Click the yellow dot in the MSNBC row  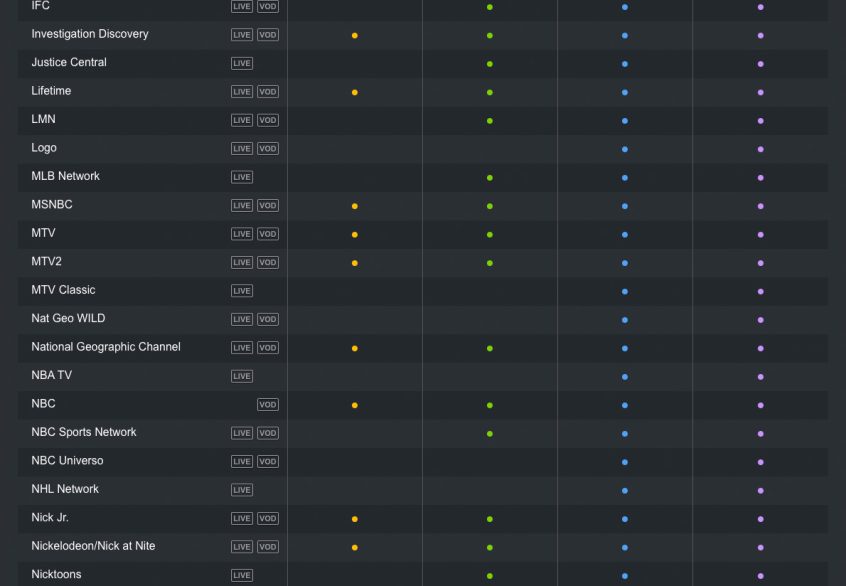354,206
